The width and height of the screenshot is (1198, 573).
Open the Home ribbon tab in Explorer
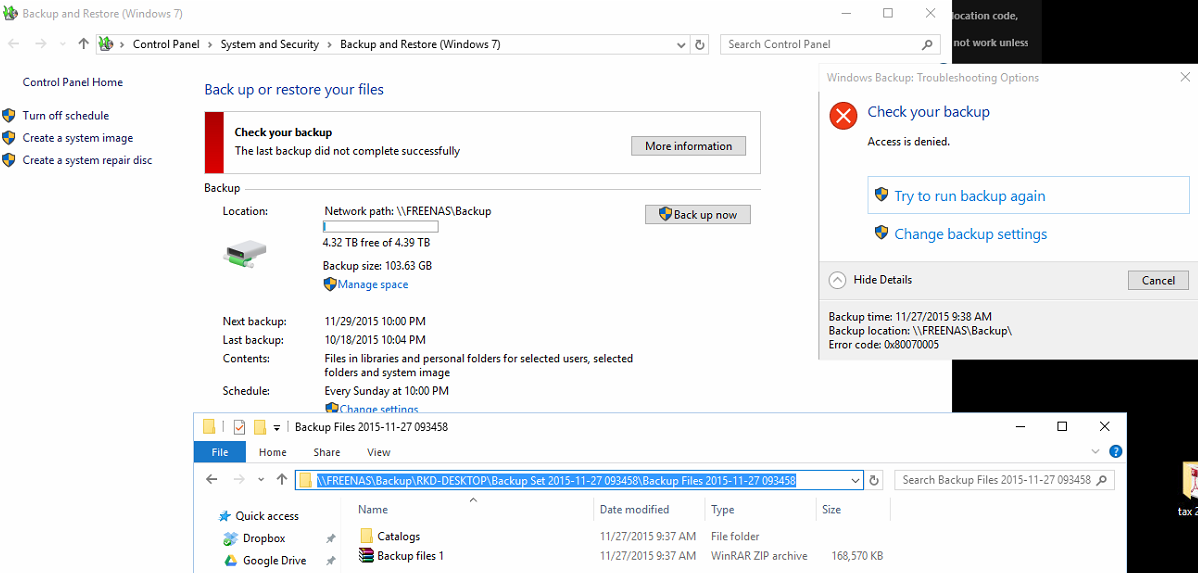pyautogui.click(x=273, y=452)
